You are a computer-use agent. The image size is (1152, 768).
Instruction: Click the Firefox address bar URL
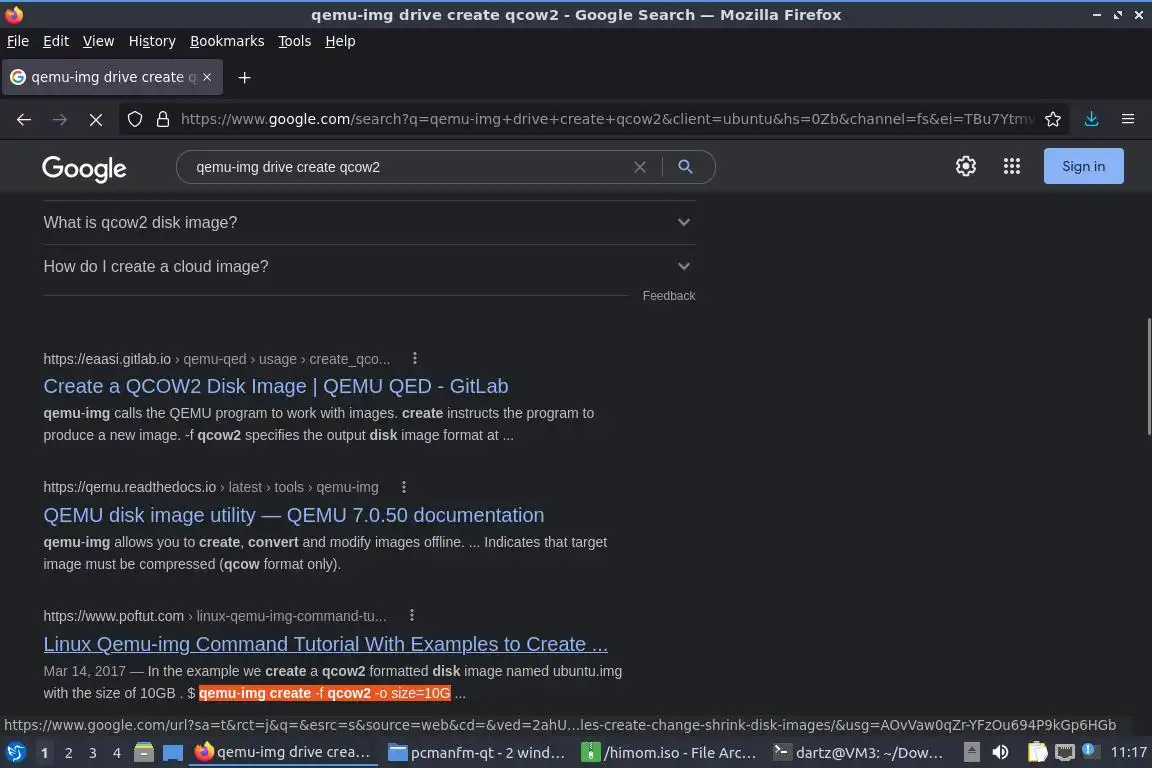point(607,119)
